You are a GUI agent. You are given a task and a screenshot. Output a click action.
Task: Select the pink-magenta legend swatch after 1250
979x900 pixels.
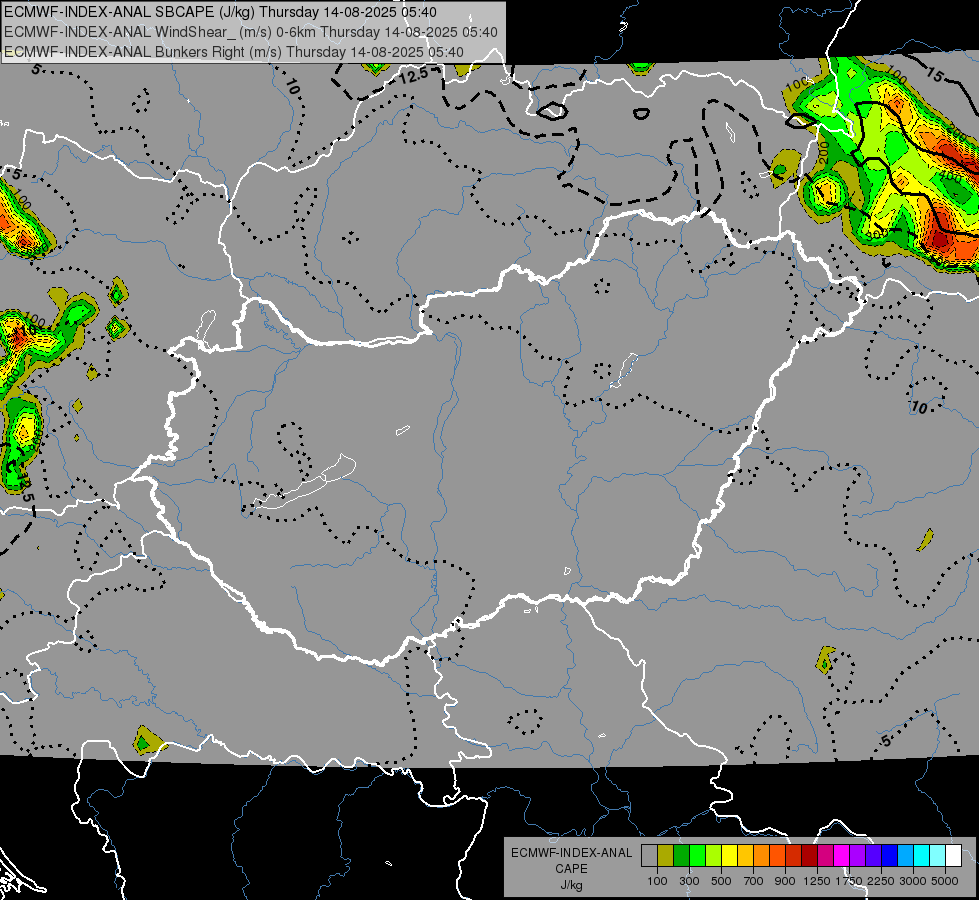pyautogui.click(x=825, y=856)
